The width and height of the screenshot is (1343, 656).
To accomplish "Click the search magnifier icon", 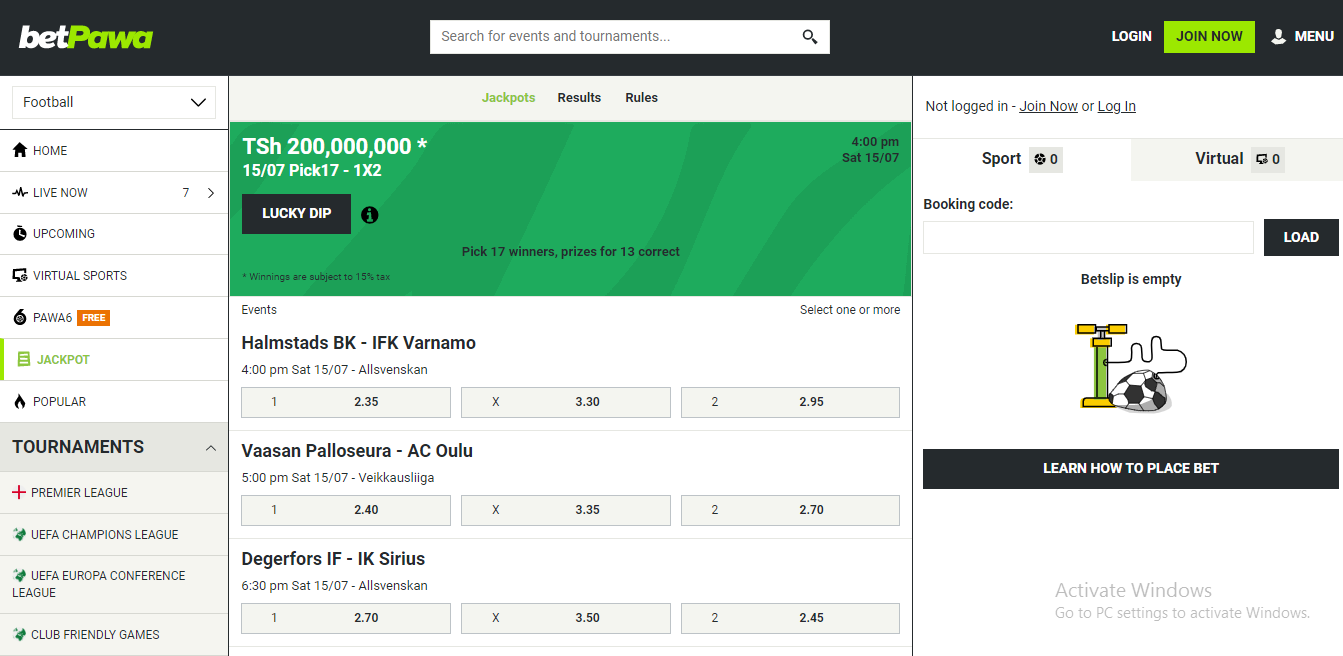I will tap(810, 37).
